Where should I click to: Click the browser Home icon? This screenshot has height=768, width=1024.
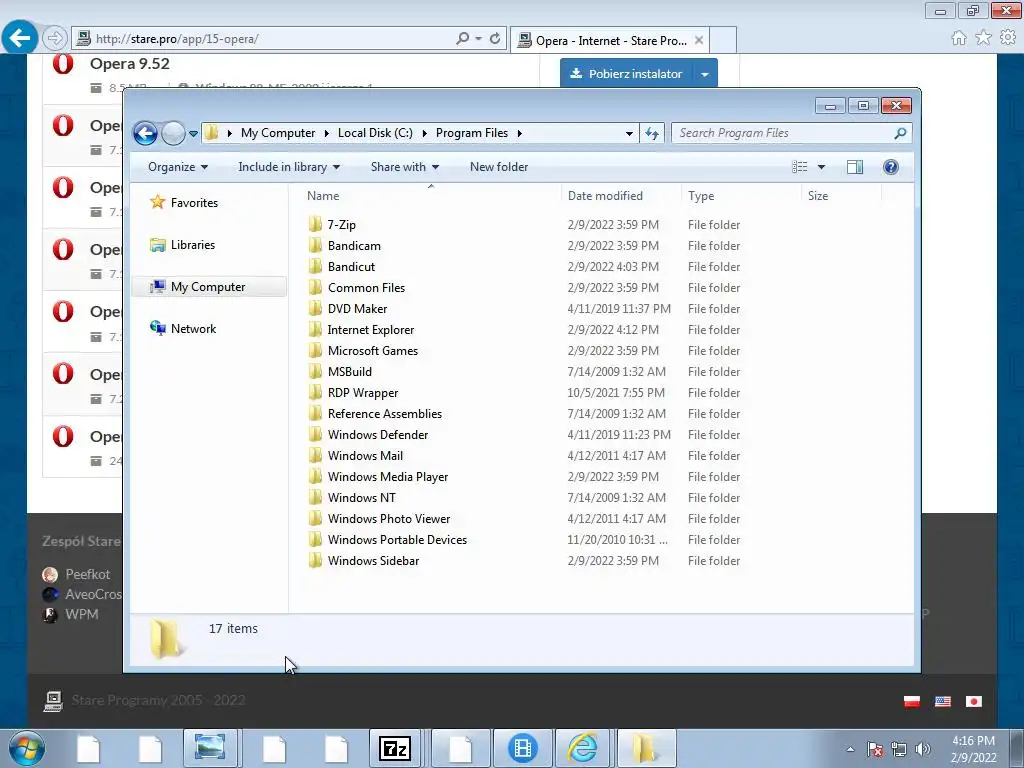[x=959, y=38]
